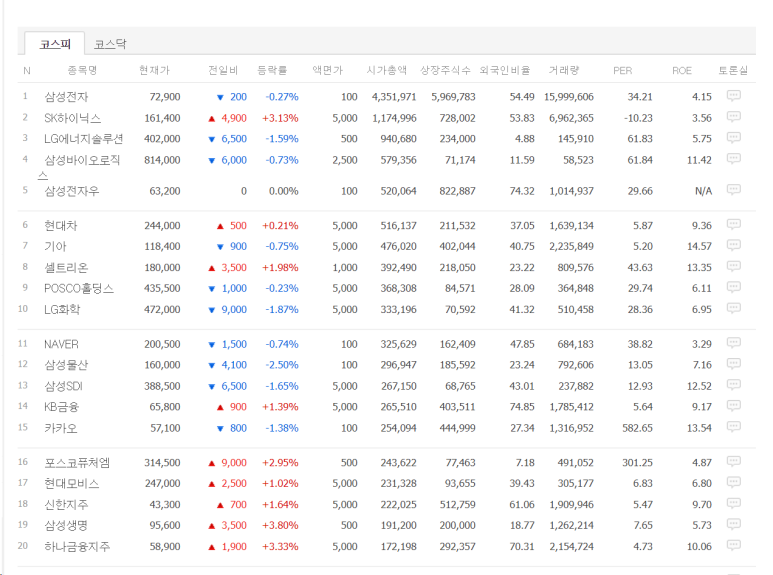773x575 pixels.
Task: Open the 현대모비스 stock link
Action: click(x=71, y=483)
